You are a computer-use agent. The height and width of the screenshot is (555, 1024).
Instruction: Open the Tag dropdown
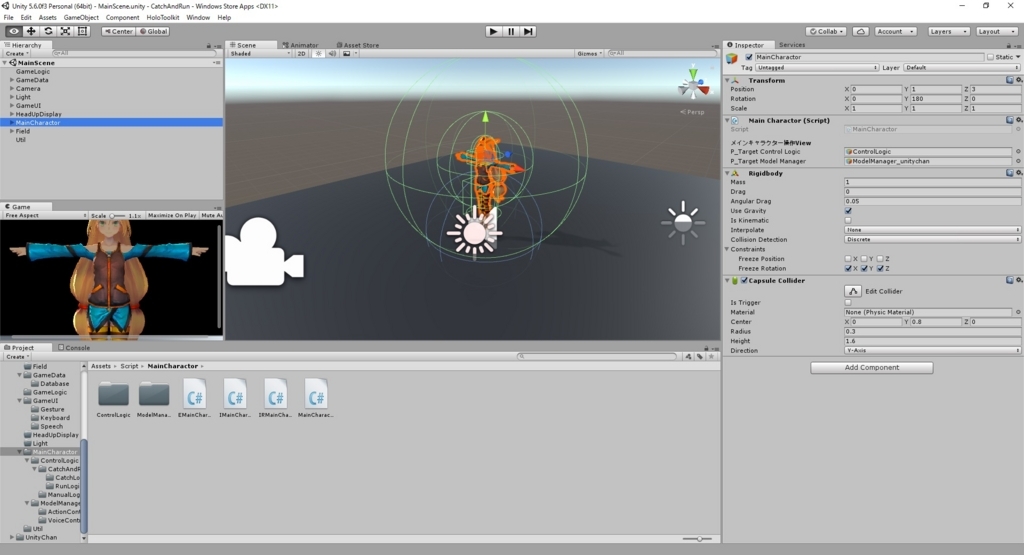(x=817, y=68)
